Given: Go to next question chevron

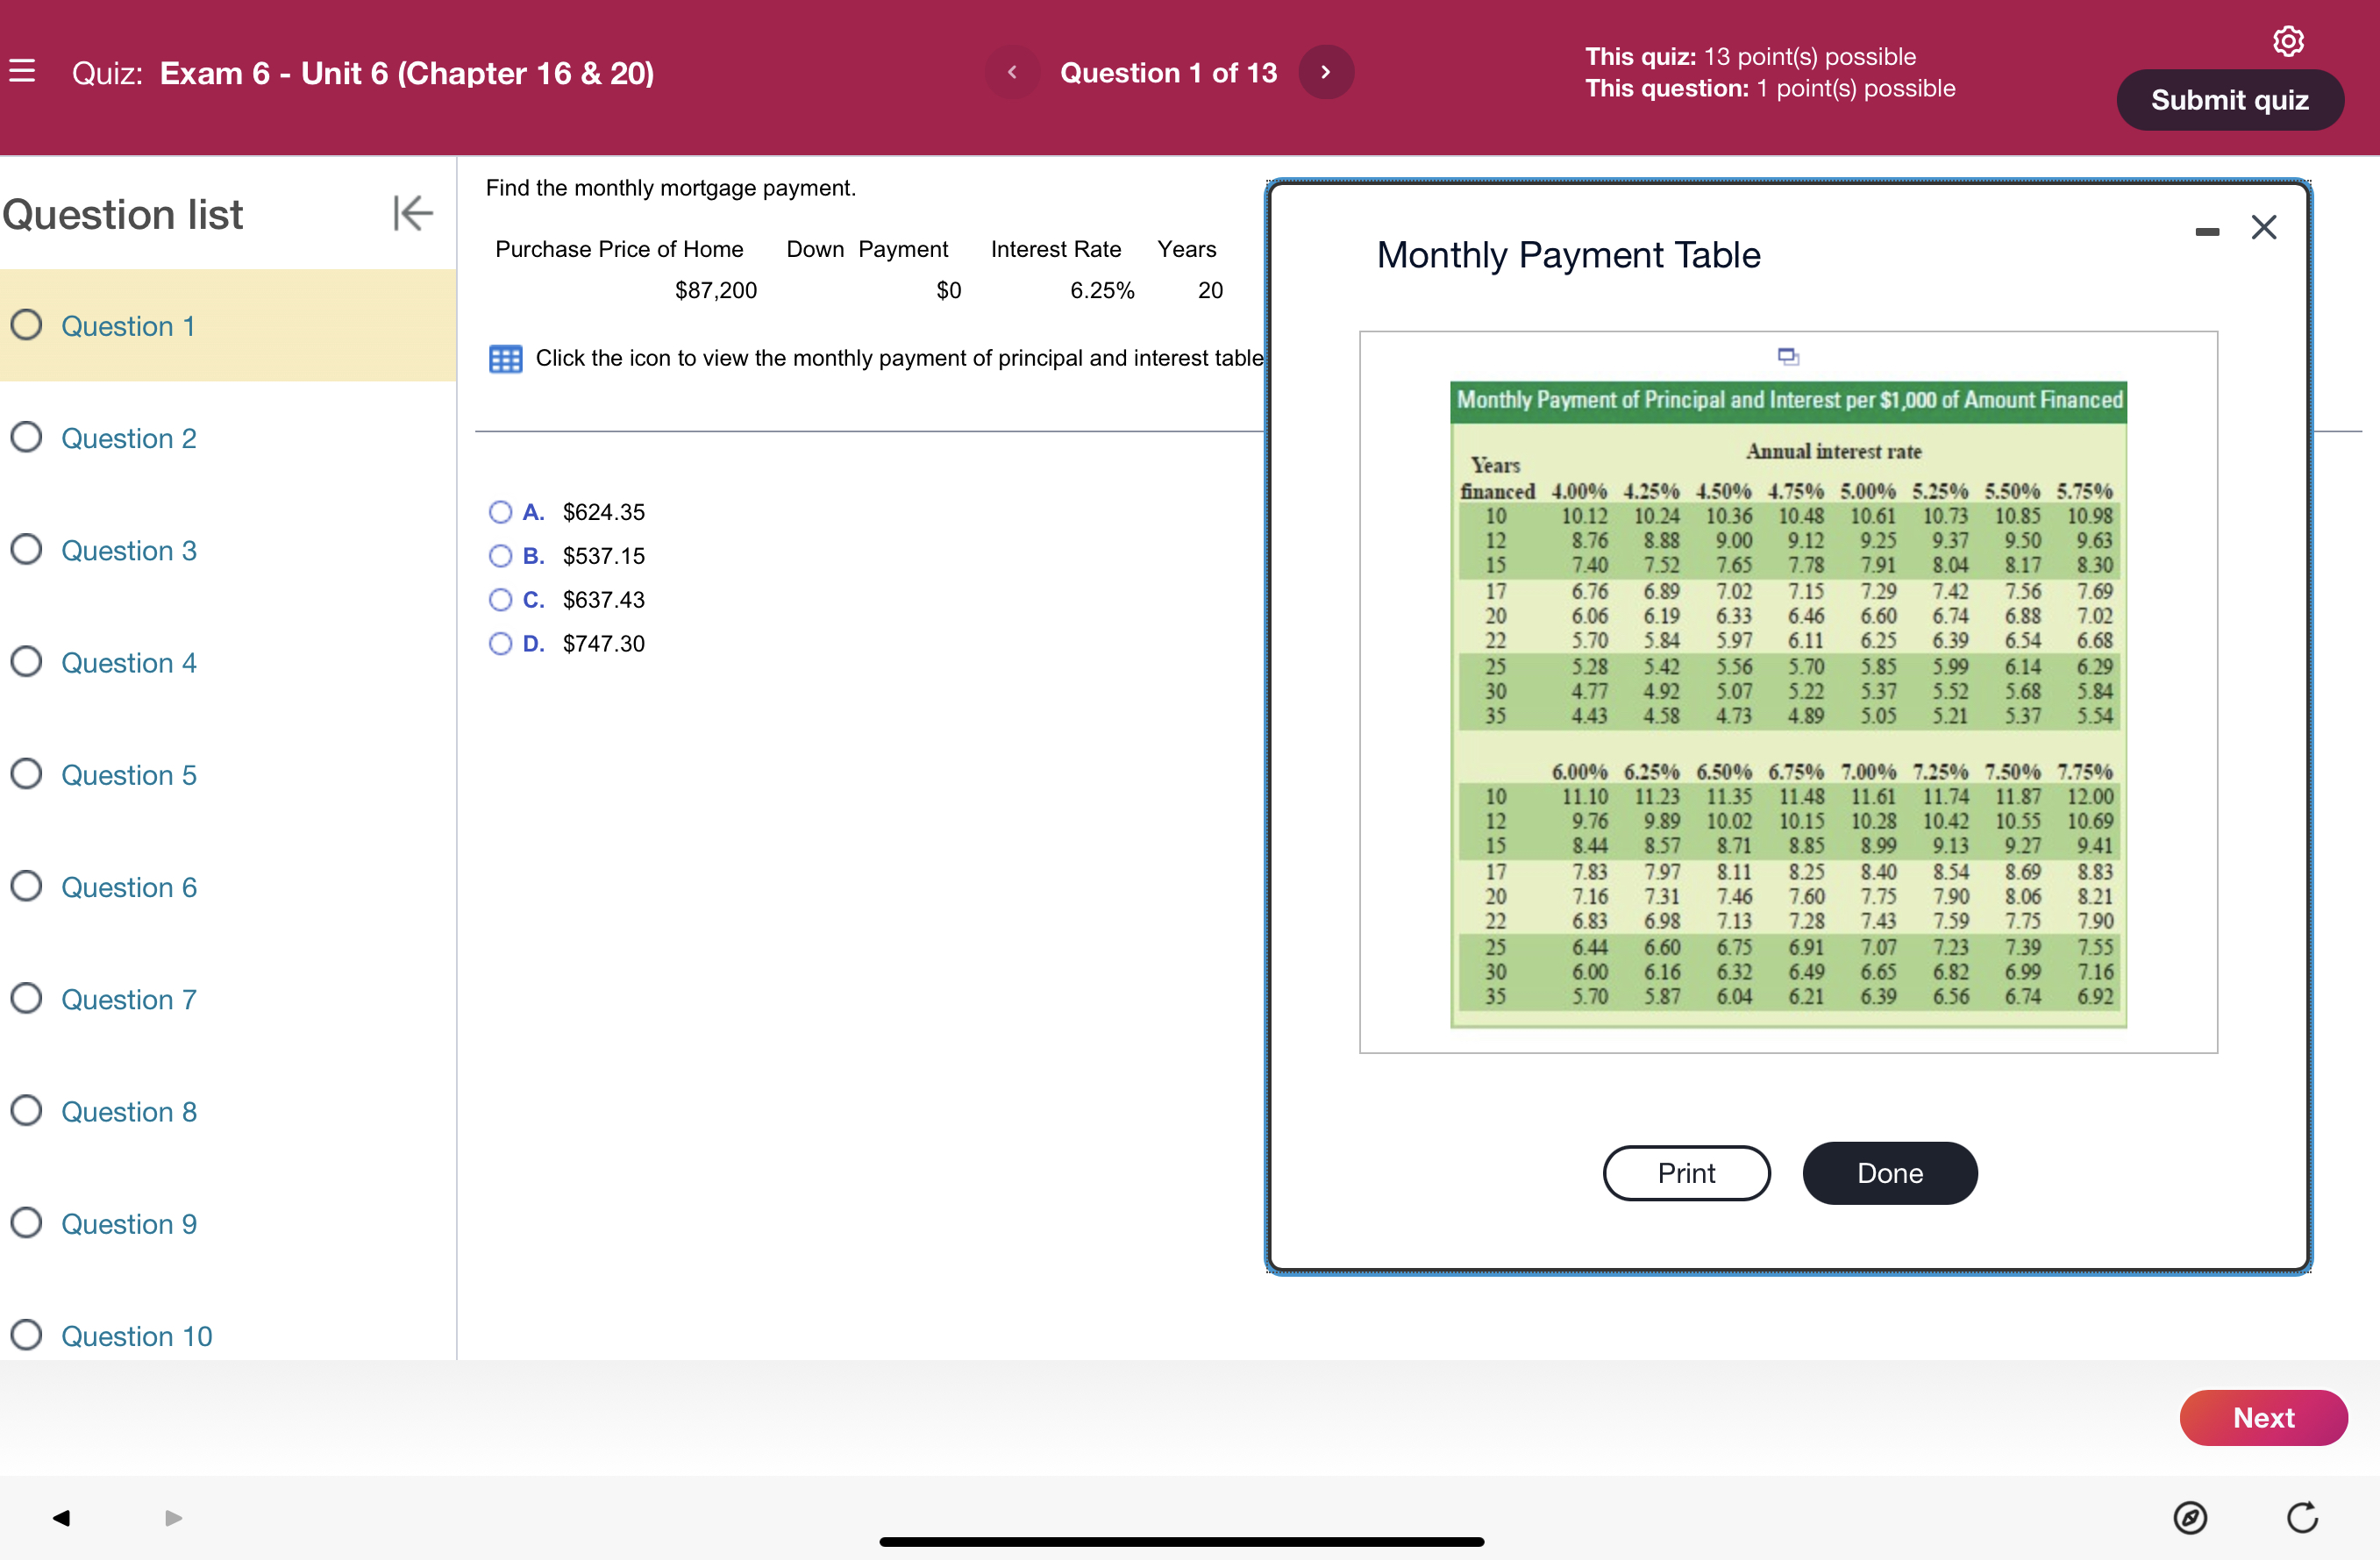Looking at the screenshot, I should pos(1326,72).
